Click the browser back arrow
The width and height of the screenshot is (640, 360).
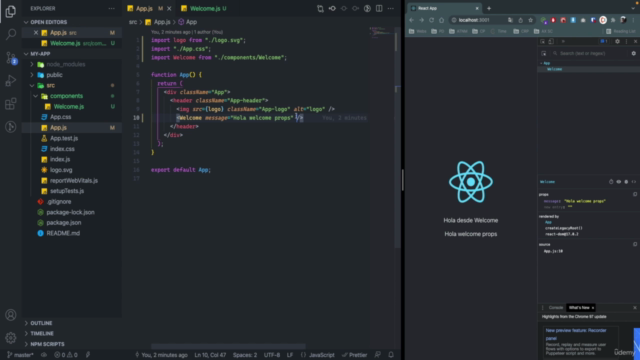(411, 20)
